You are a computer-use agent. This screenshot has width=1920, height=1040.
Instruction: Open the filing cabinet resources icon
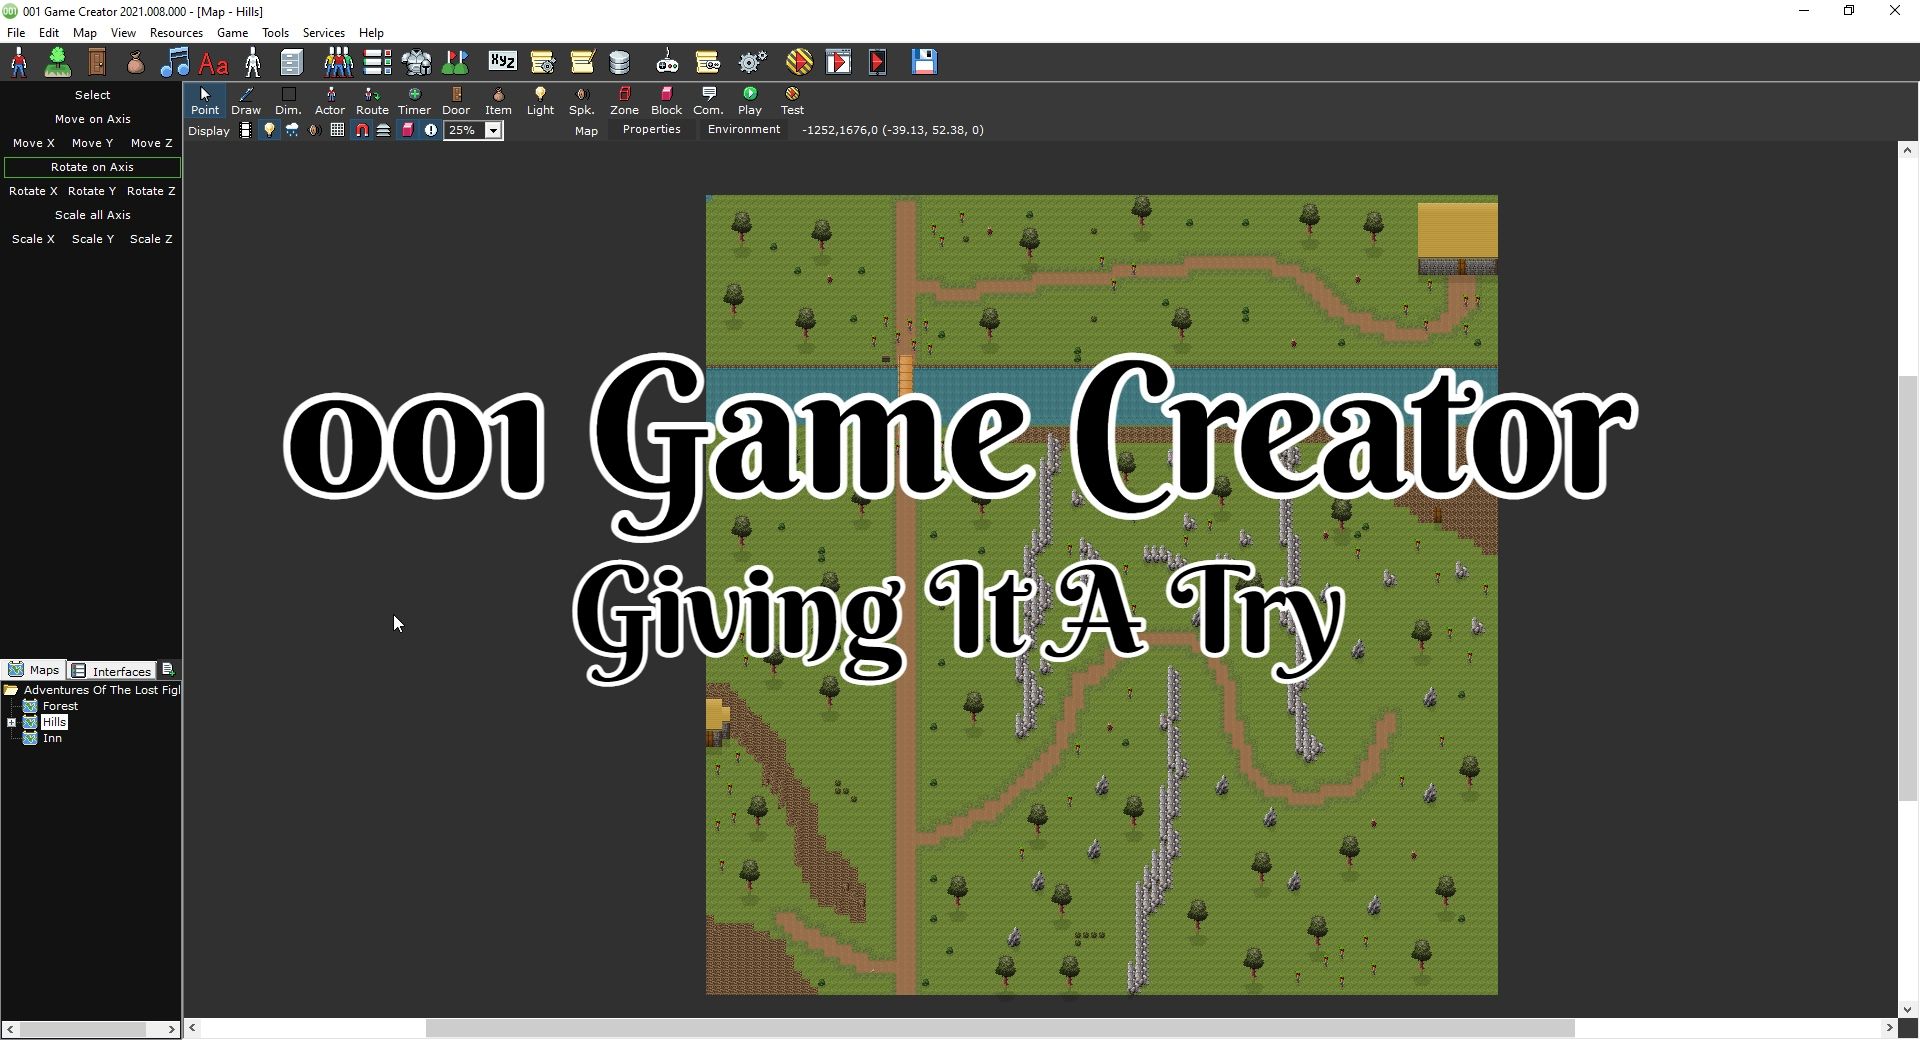pyautogui.click(x=291, y=62)
